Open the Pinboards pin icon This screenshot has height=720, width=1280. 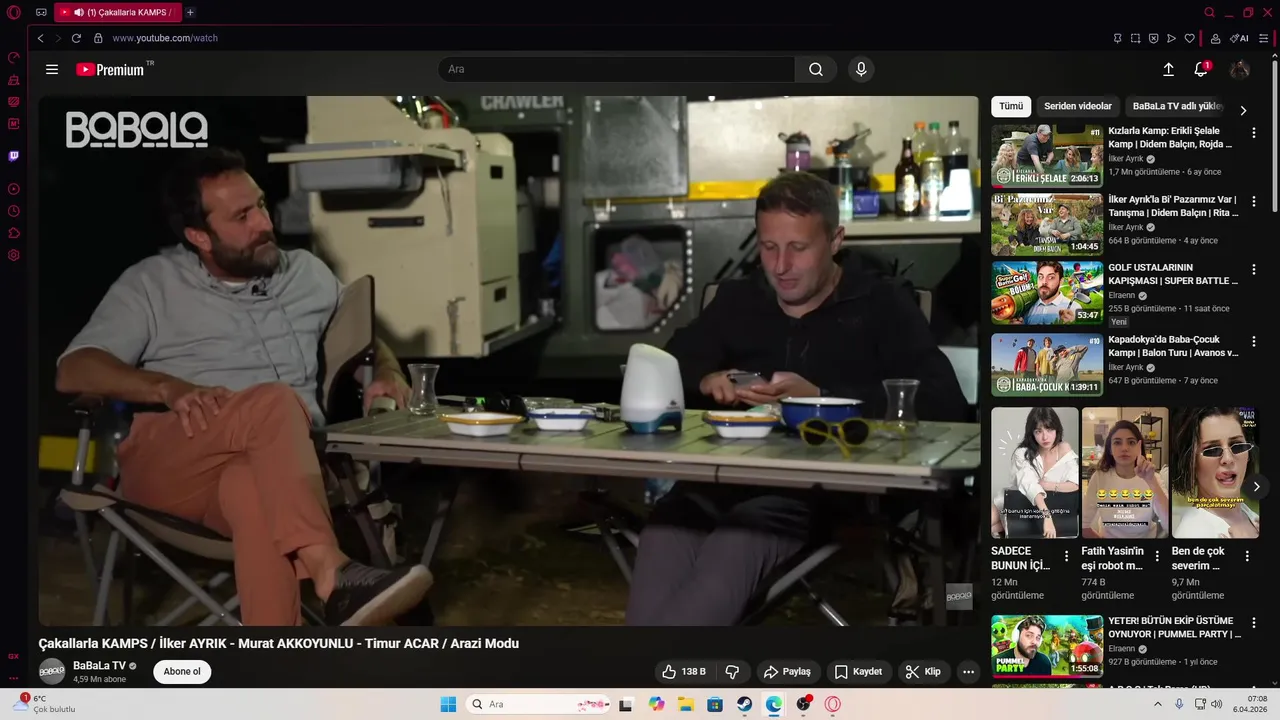tap(1117, 38)
